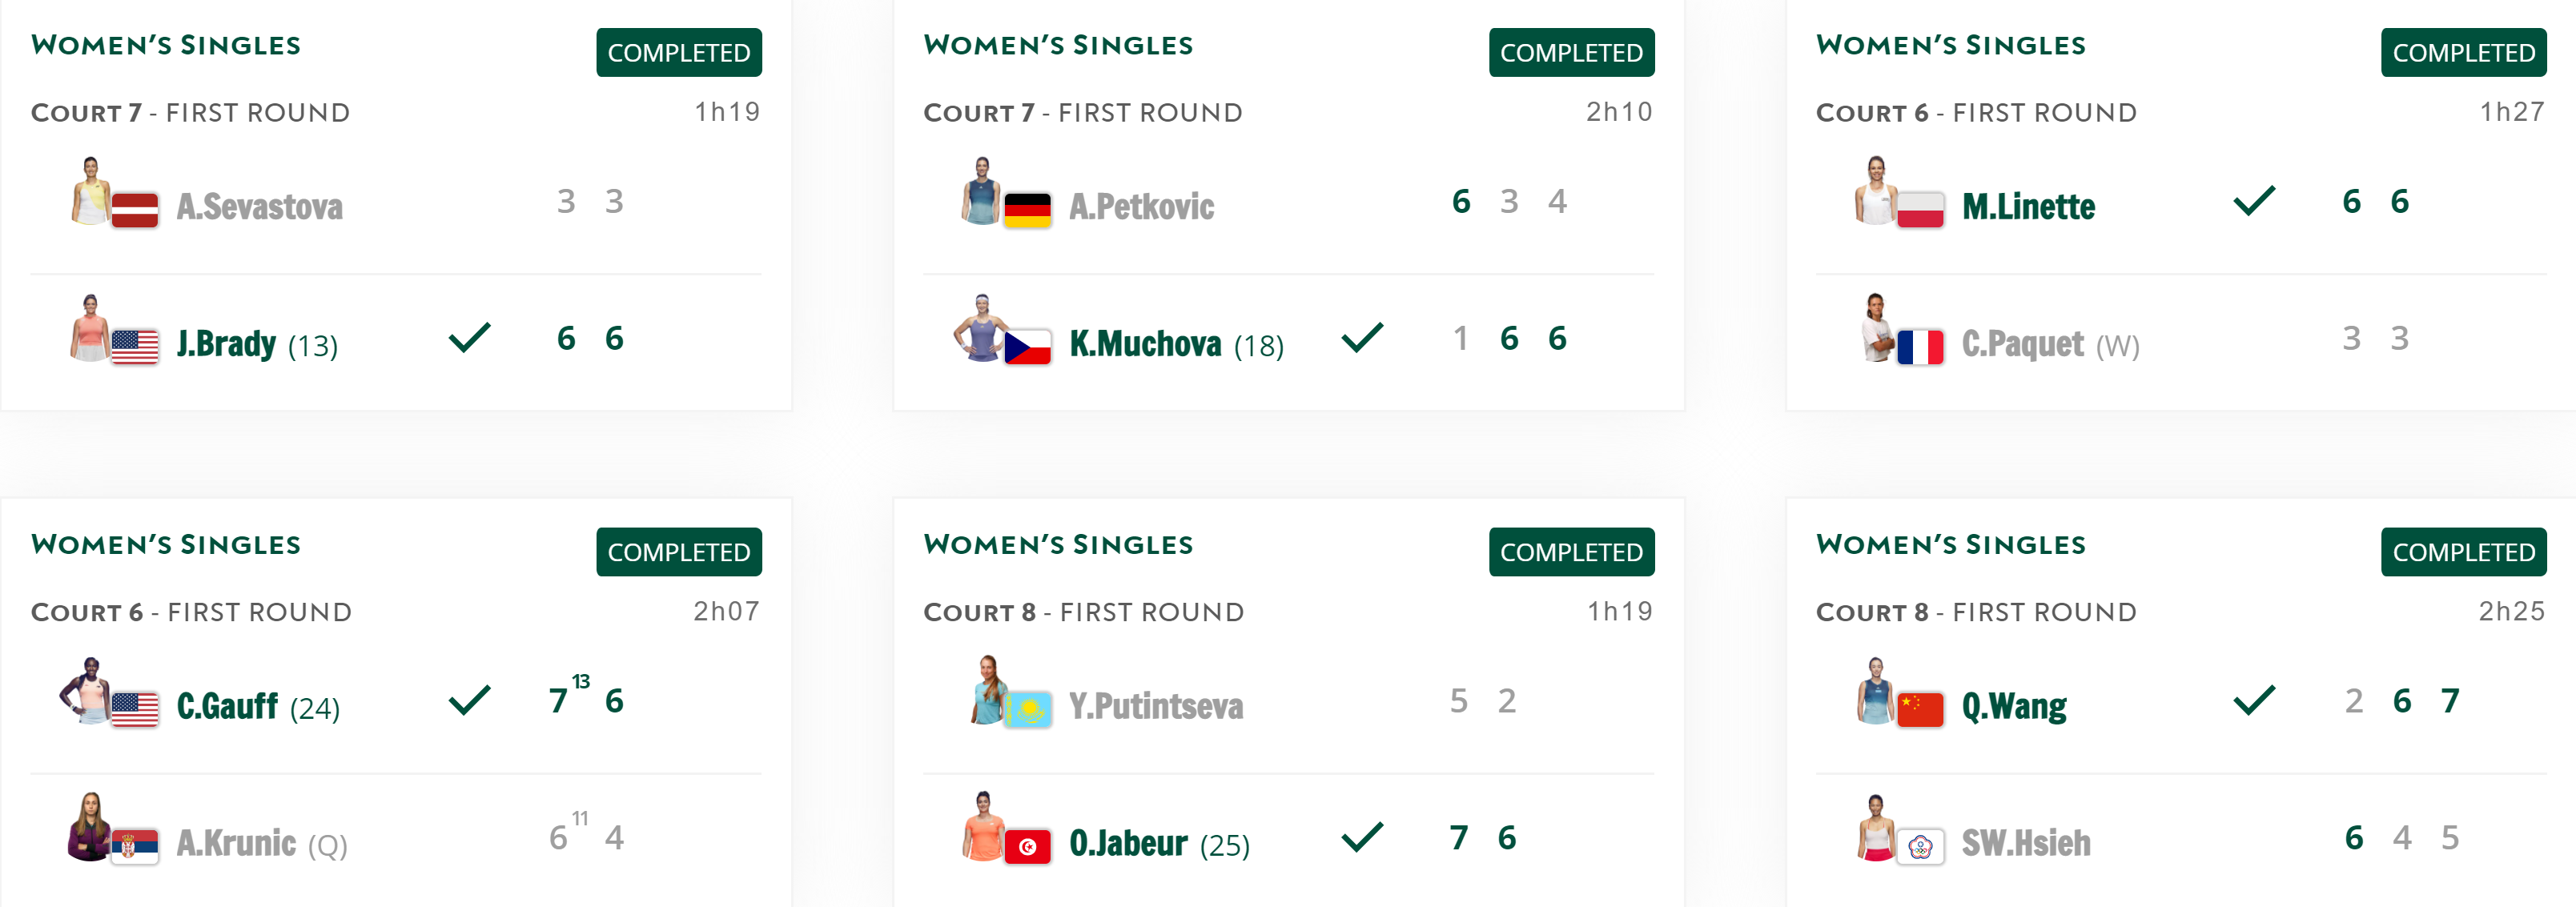Click the COMPLETED badge on Wang–Hsieh match
The height and width of the screenshot is (907, 2576).
click(2463, 552)
